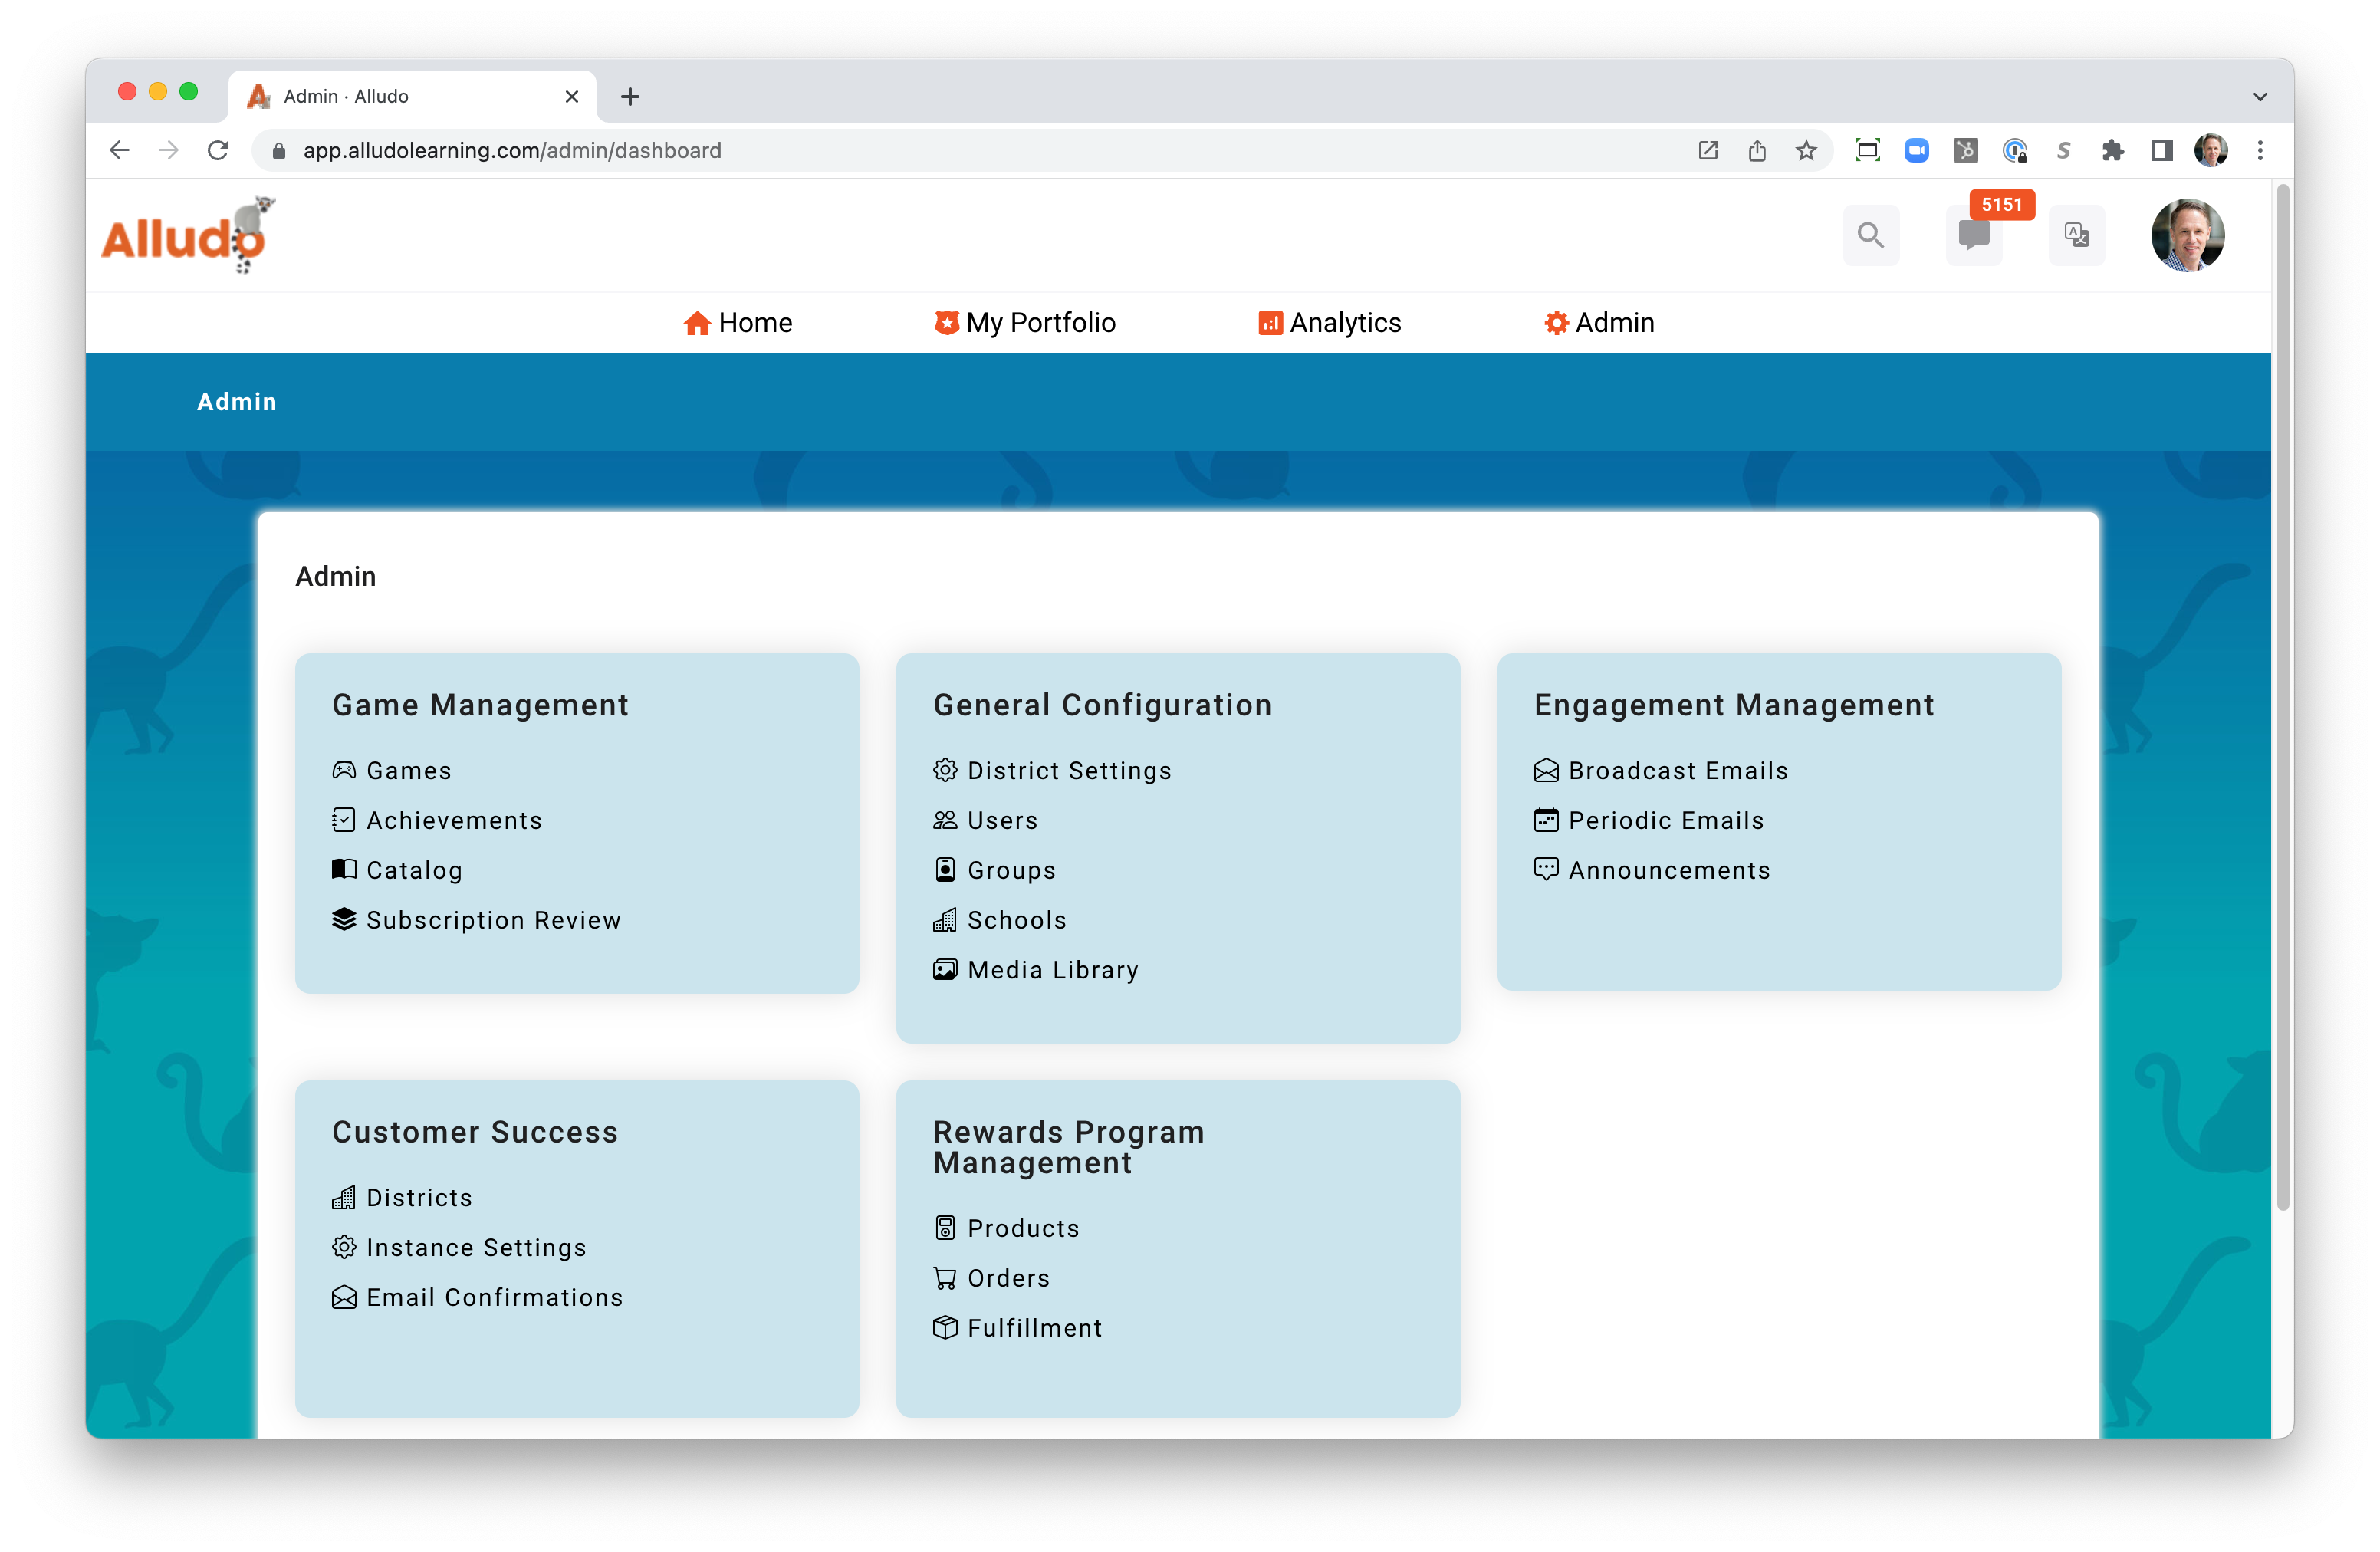Open District Settings
This screenshot has height=1552, width=2380.
click(x=1069, y=771)
